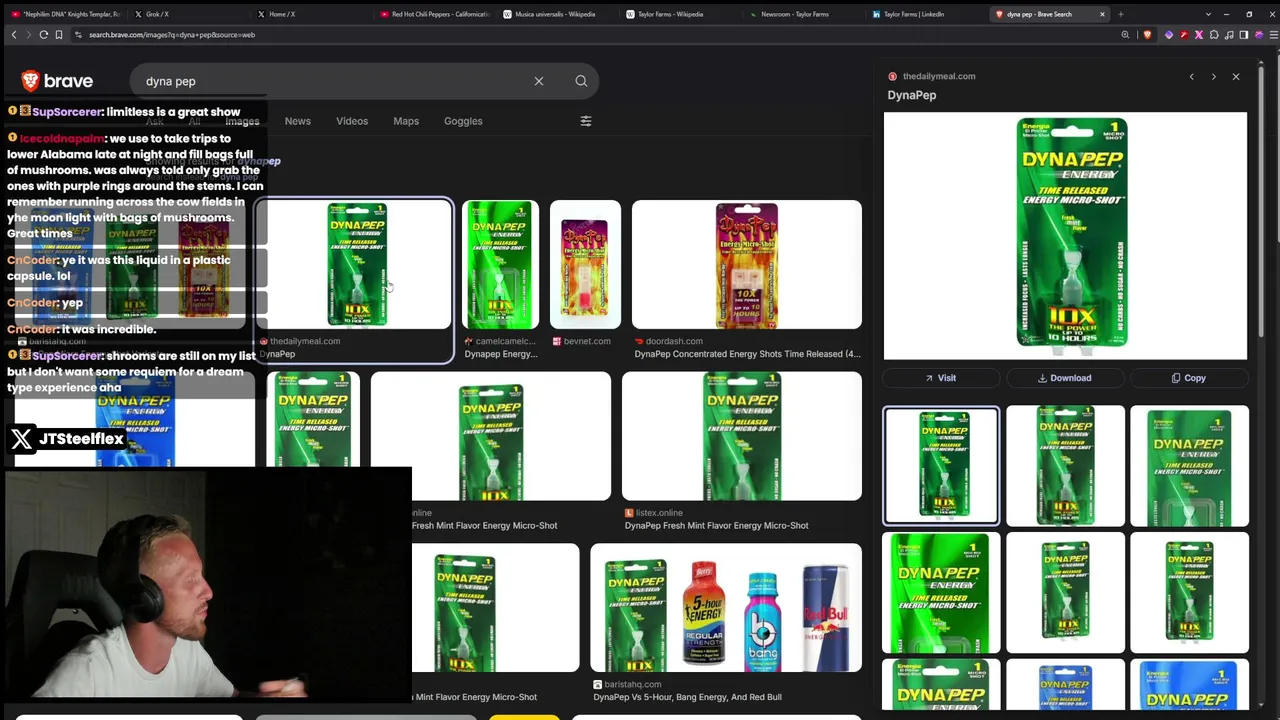The height and width of the screenshot is (720, 1280).
Task: Open the DynaPep vs 5-Hour comparison image
Action: pos(726,608)
